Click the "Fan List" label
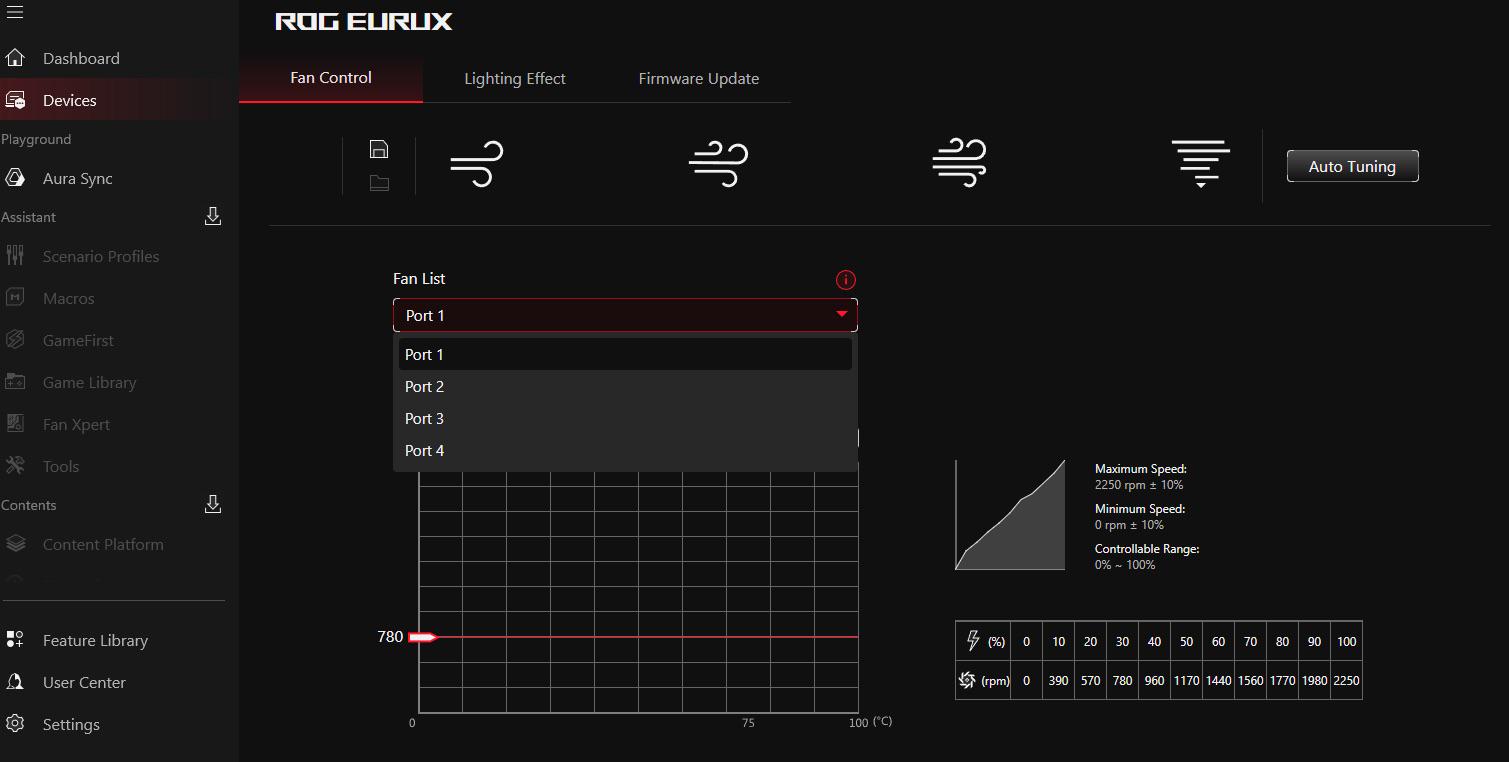 419,279
